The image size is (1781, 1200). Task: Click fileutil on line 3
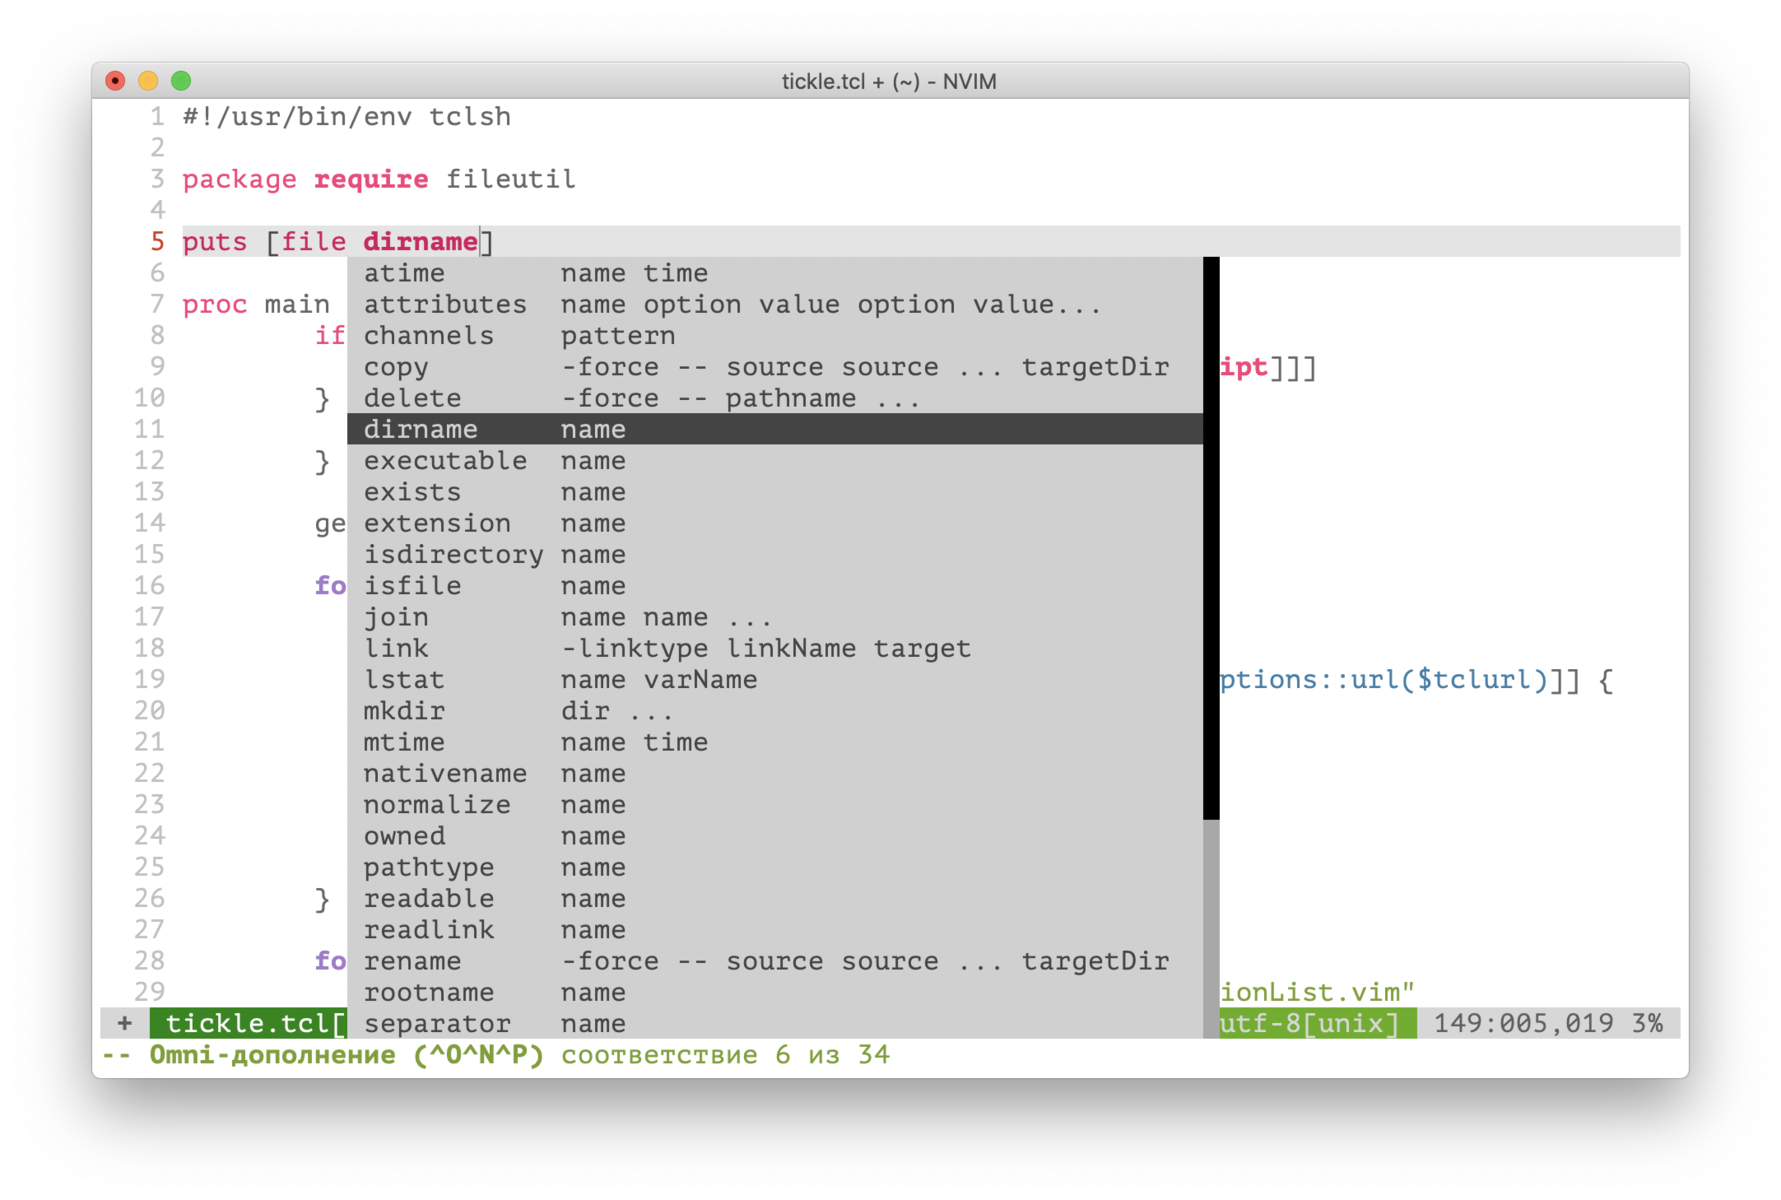coord(510,179)
